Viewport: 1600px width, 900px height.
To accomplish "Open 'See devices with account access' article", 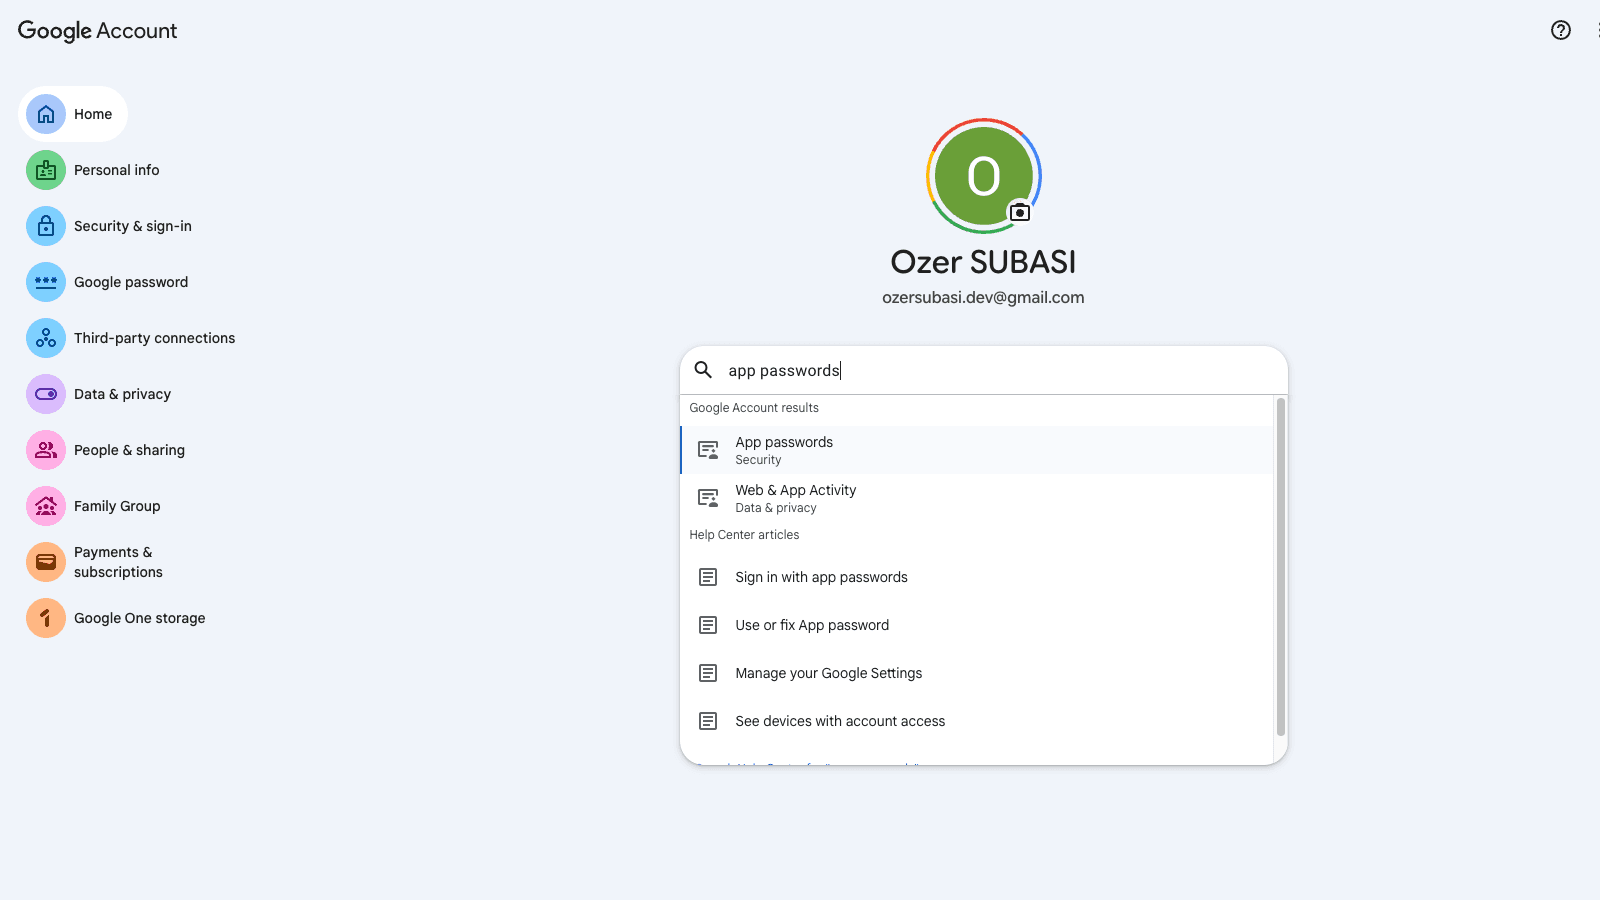I will click(x=839, y=721).
